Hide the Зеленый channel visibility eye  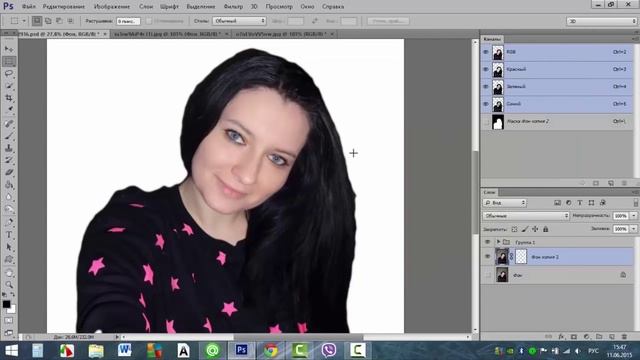tap(486, 87)
